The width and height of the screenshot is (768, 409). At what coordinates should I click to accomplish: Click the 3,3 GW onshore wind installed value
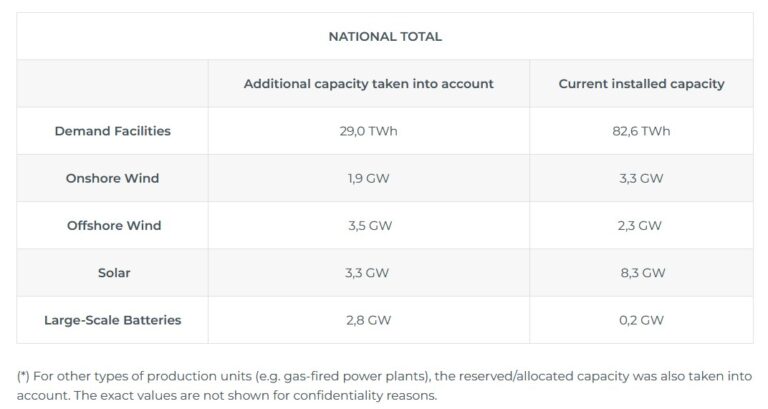(641, 178)
